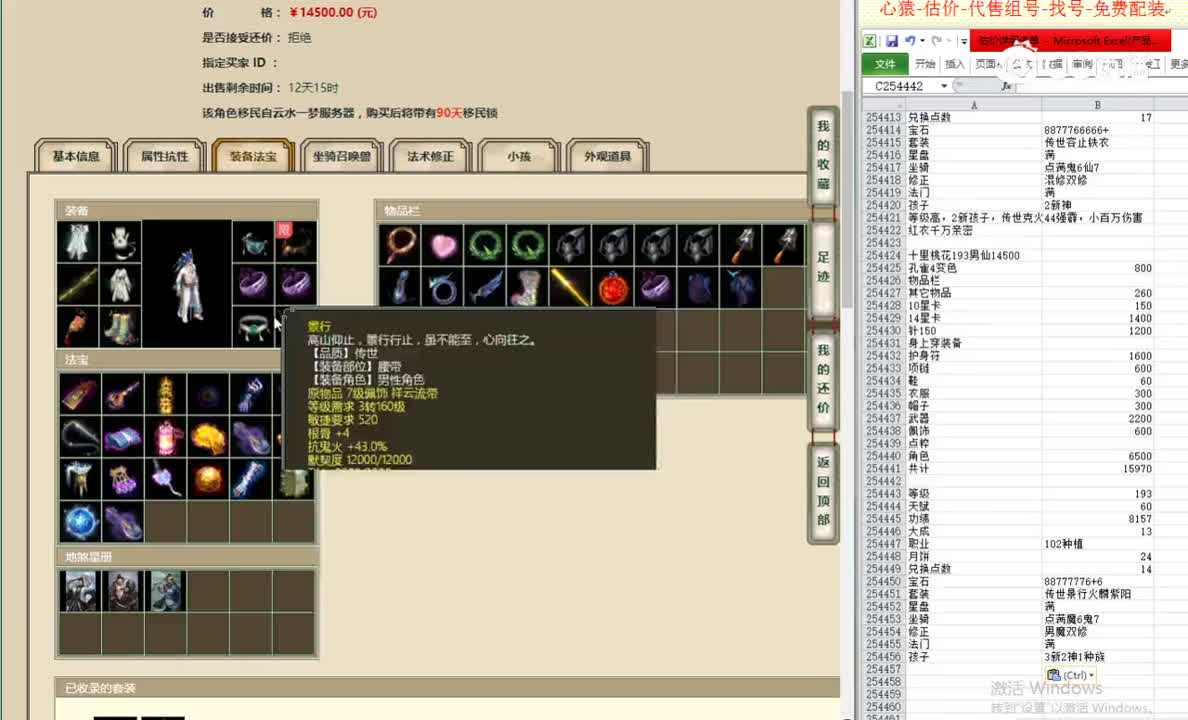This screenshot has height=720, width=1188.
Task: Switch to the 小孩 tab
Action: point(519,156)
